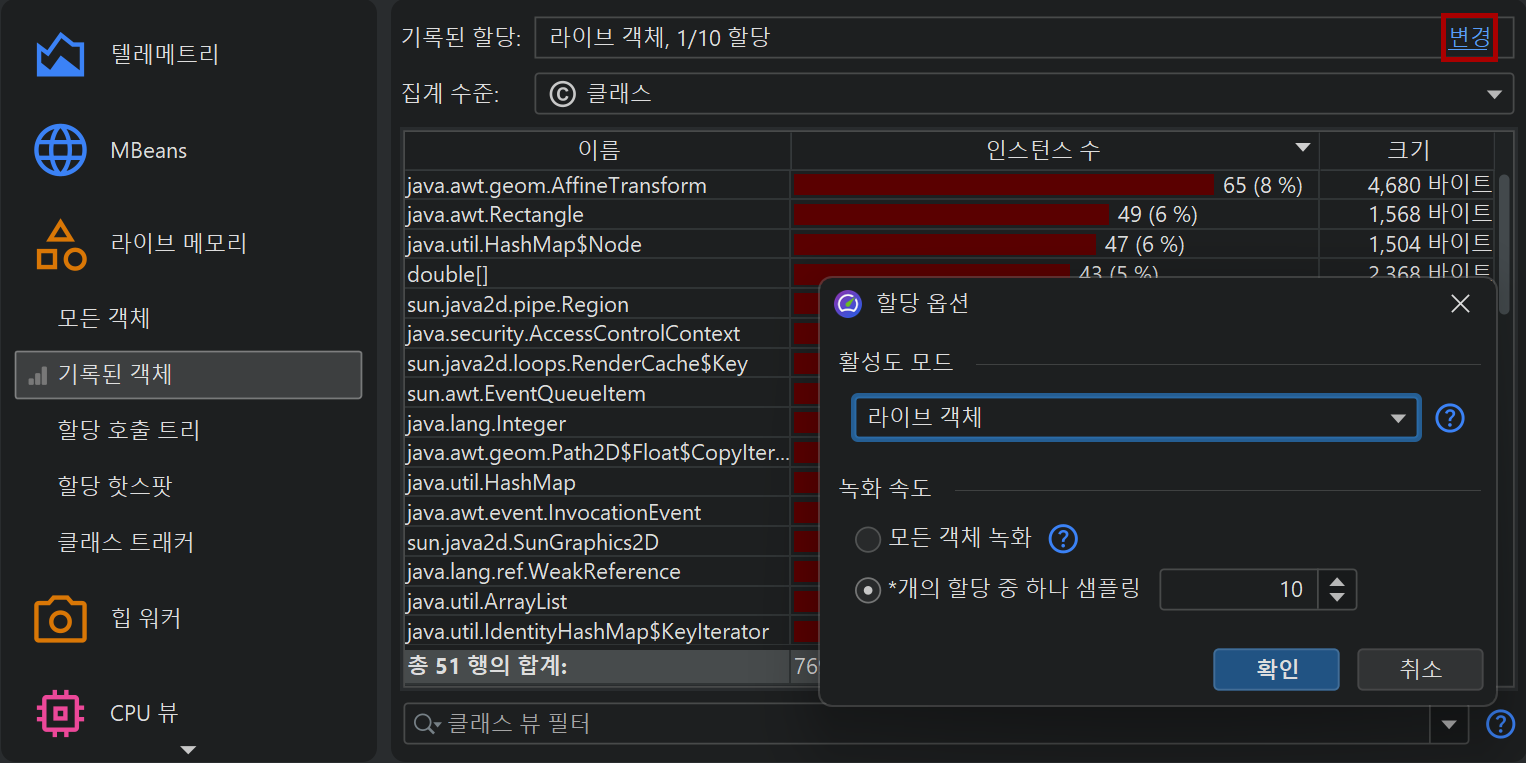This screenshot has width=1526, height=763.
Task: Select row java.security.AccessControlContext
Action: pos(598,334)
